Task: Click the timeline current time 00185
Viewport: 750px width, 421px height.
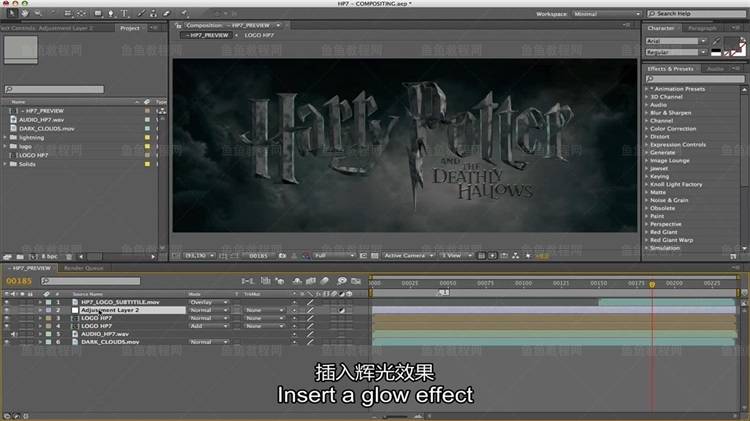Action: (19, 281)
